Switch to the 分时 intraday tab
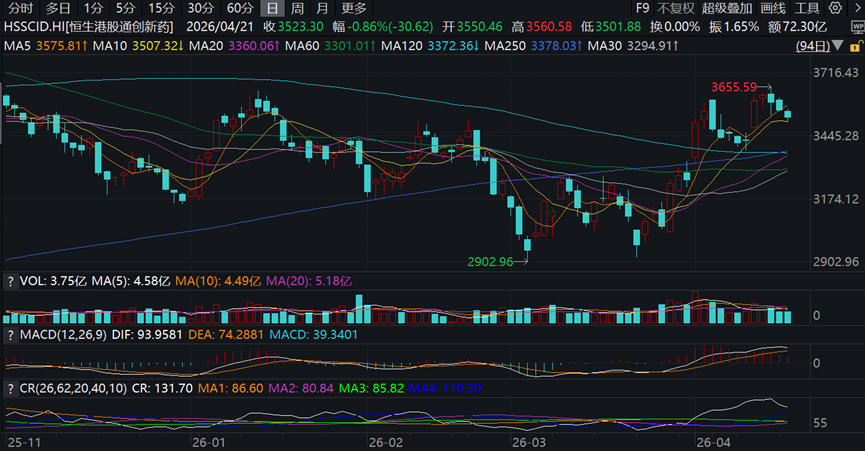Viewport: 865px width, 451px height. tap(20, 8)
